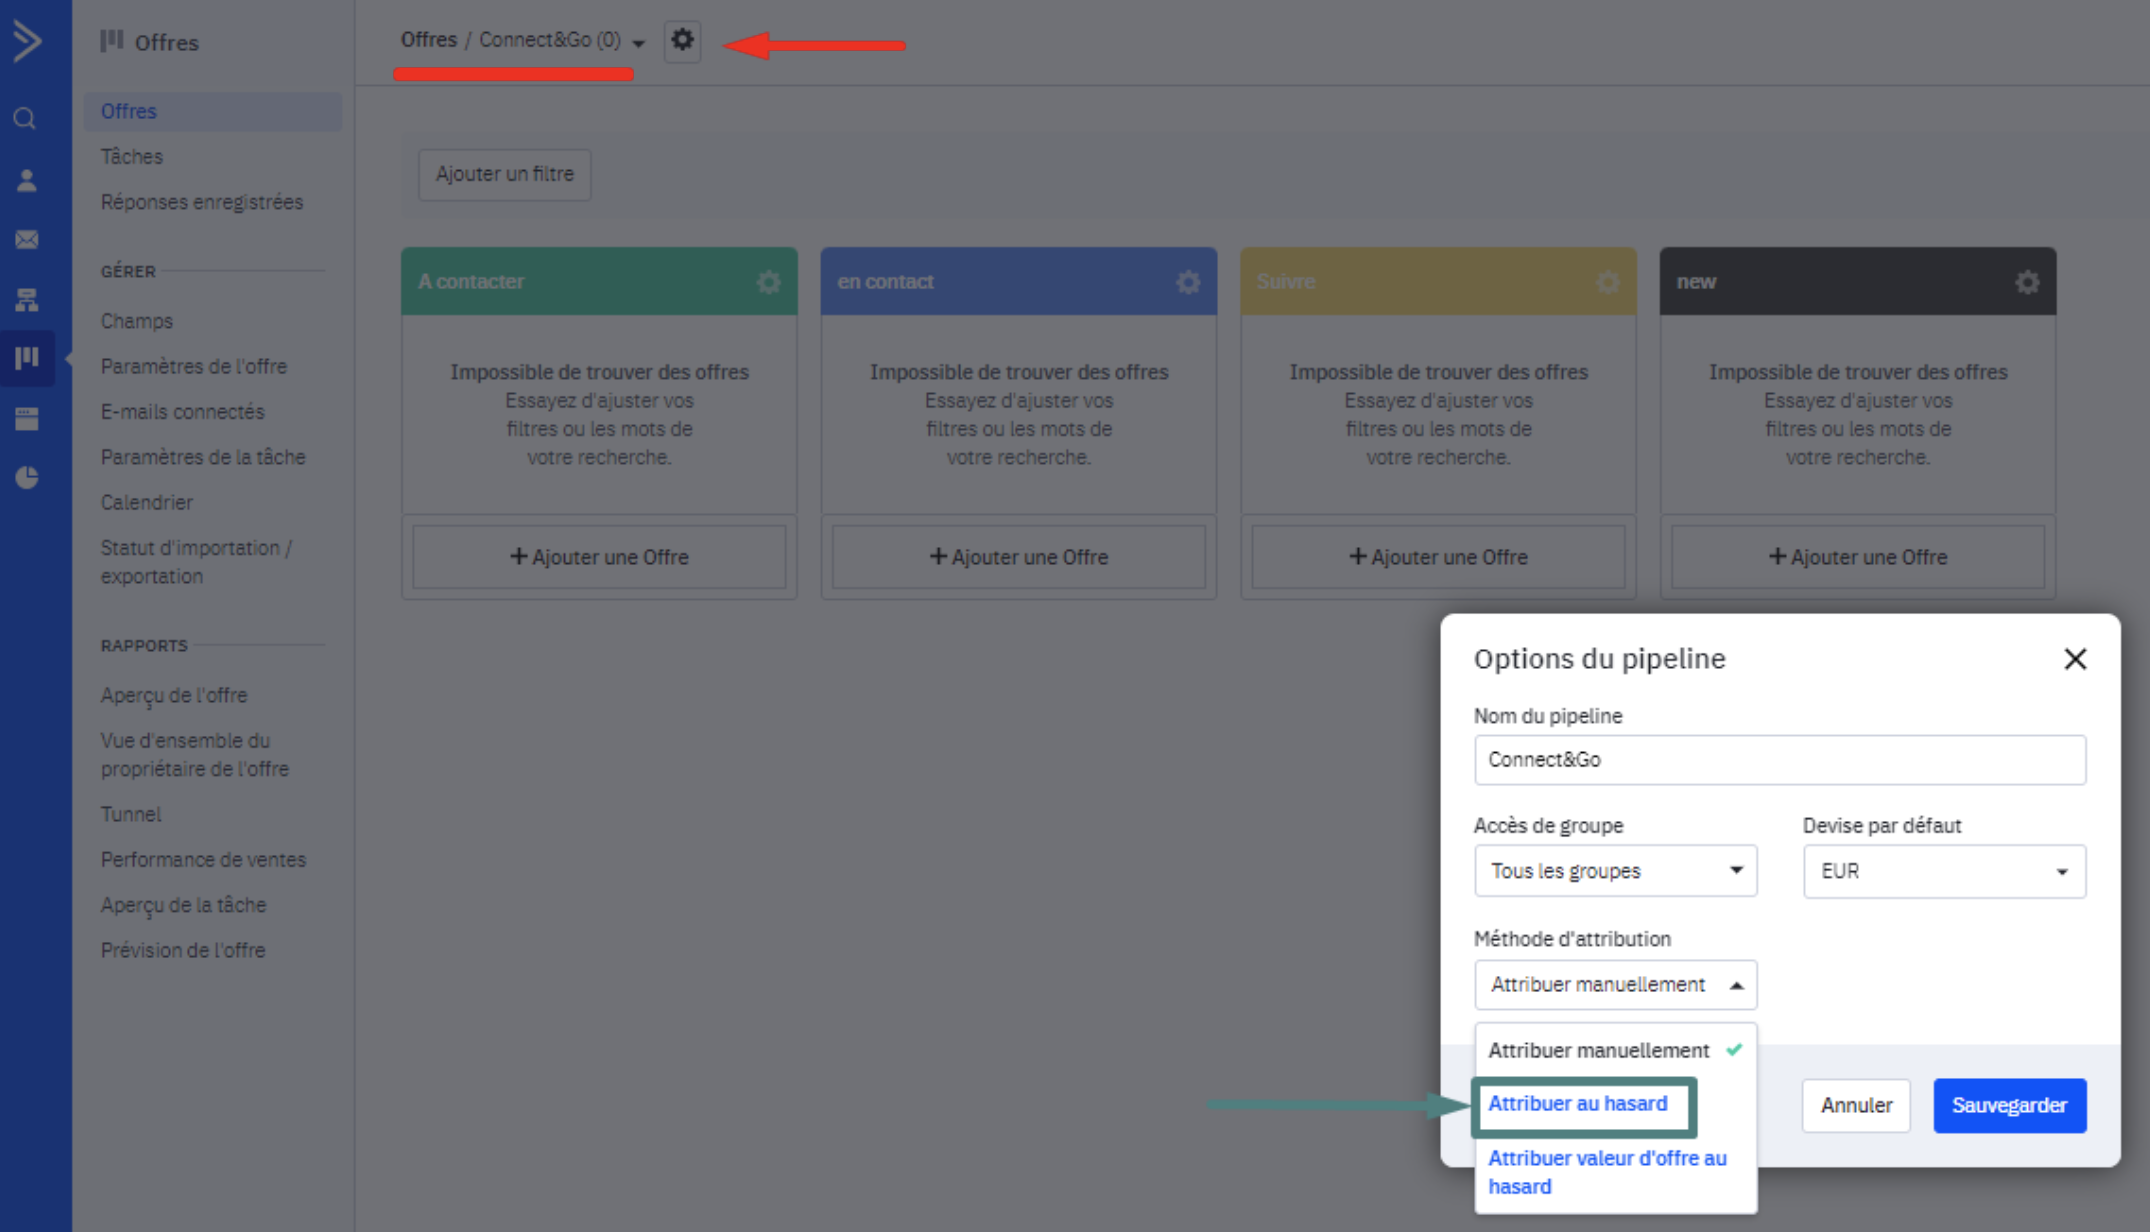Open the mail envelope icon in sidebar

27,240
